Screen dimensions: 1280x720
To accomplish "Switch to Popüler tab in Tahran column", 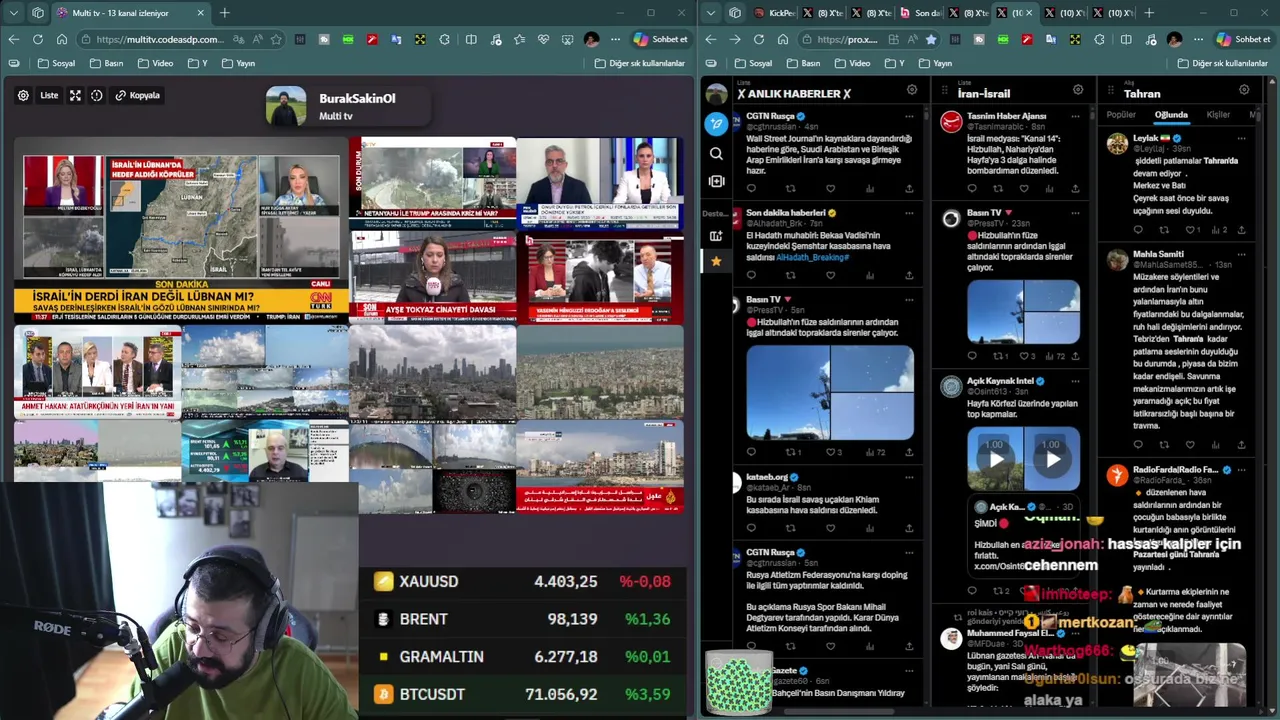I will [1121, 115].
